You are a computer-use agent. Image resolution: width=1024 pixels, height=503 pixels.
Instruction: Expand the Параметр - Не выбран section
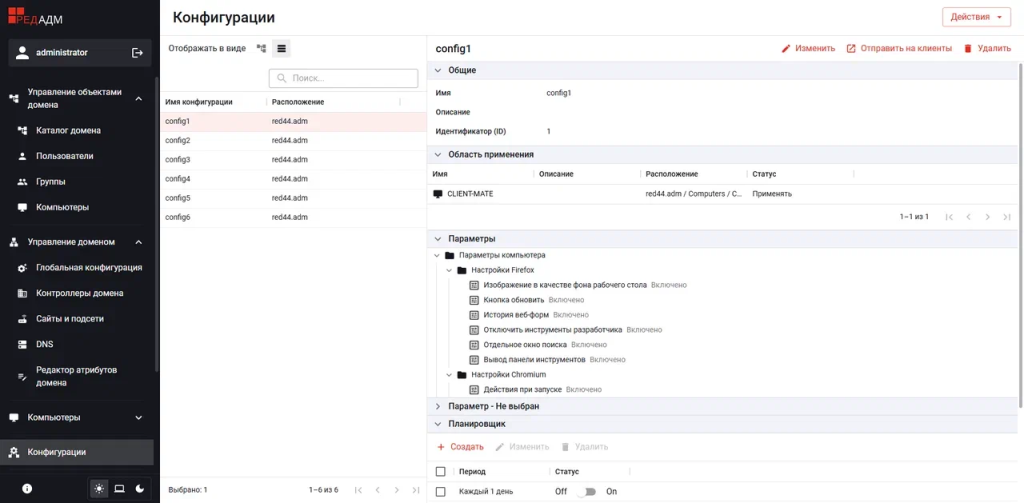pyautogui.click(x=438, y=407)
